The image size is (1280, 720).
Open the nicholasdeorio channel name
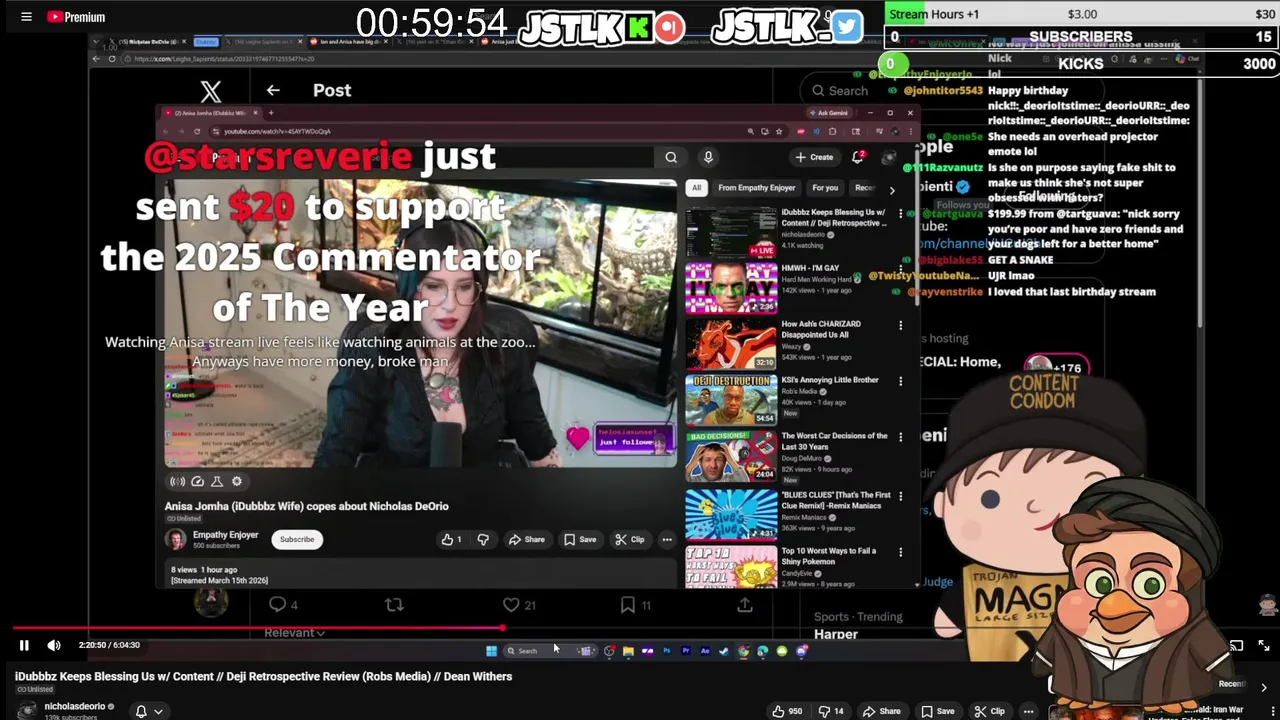(x=74, y=706)
